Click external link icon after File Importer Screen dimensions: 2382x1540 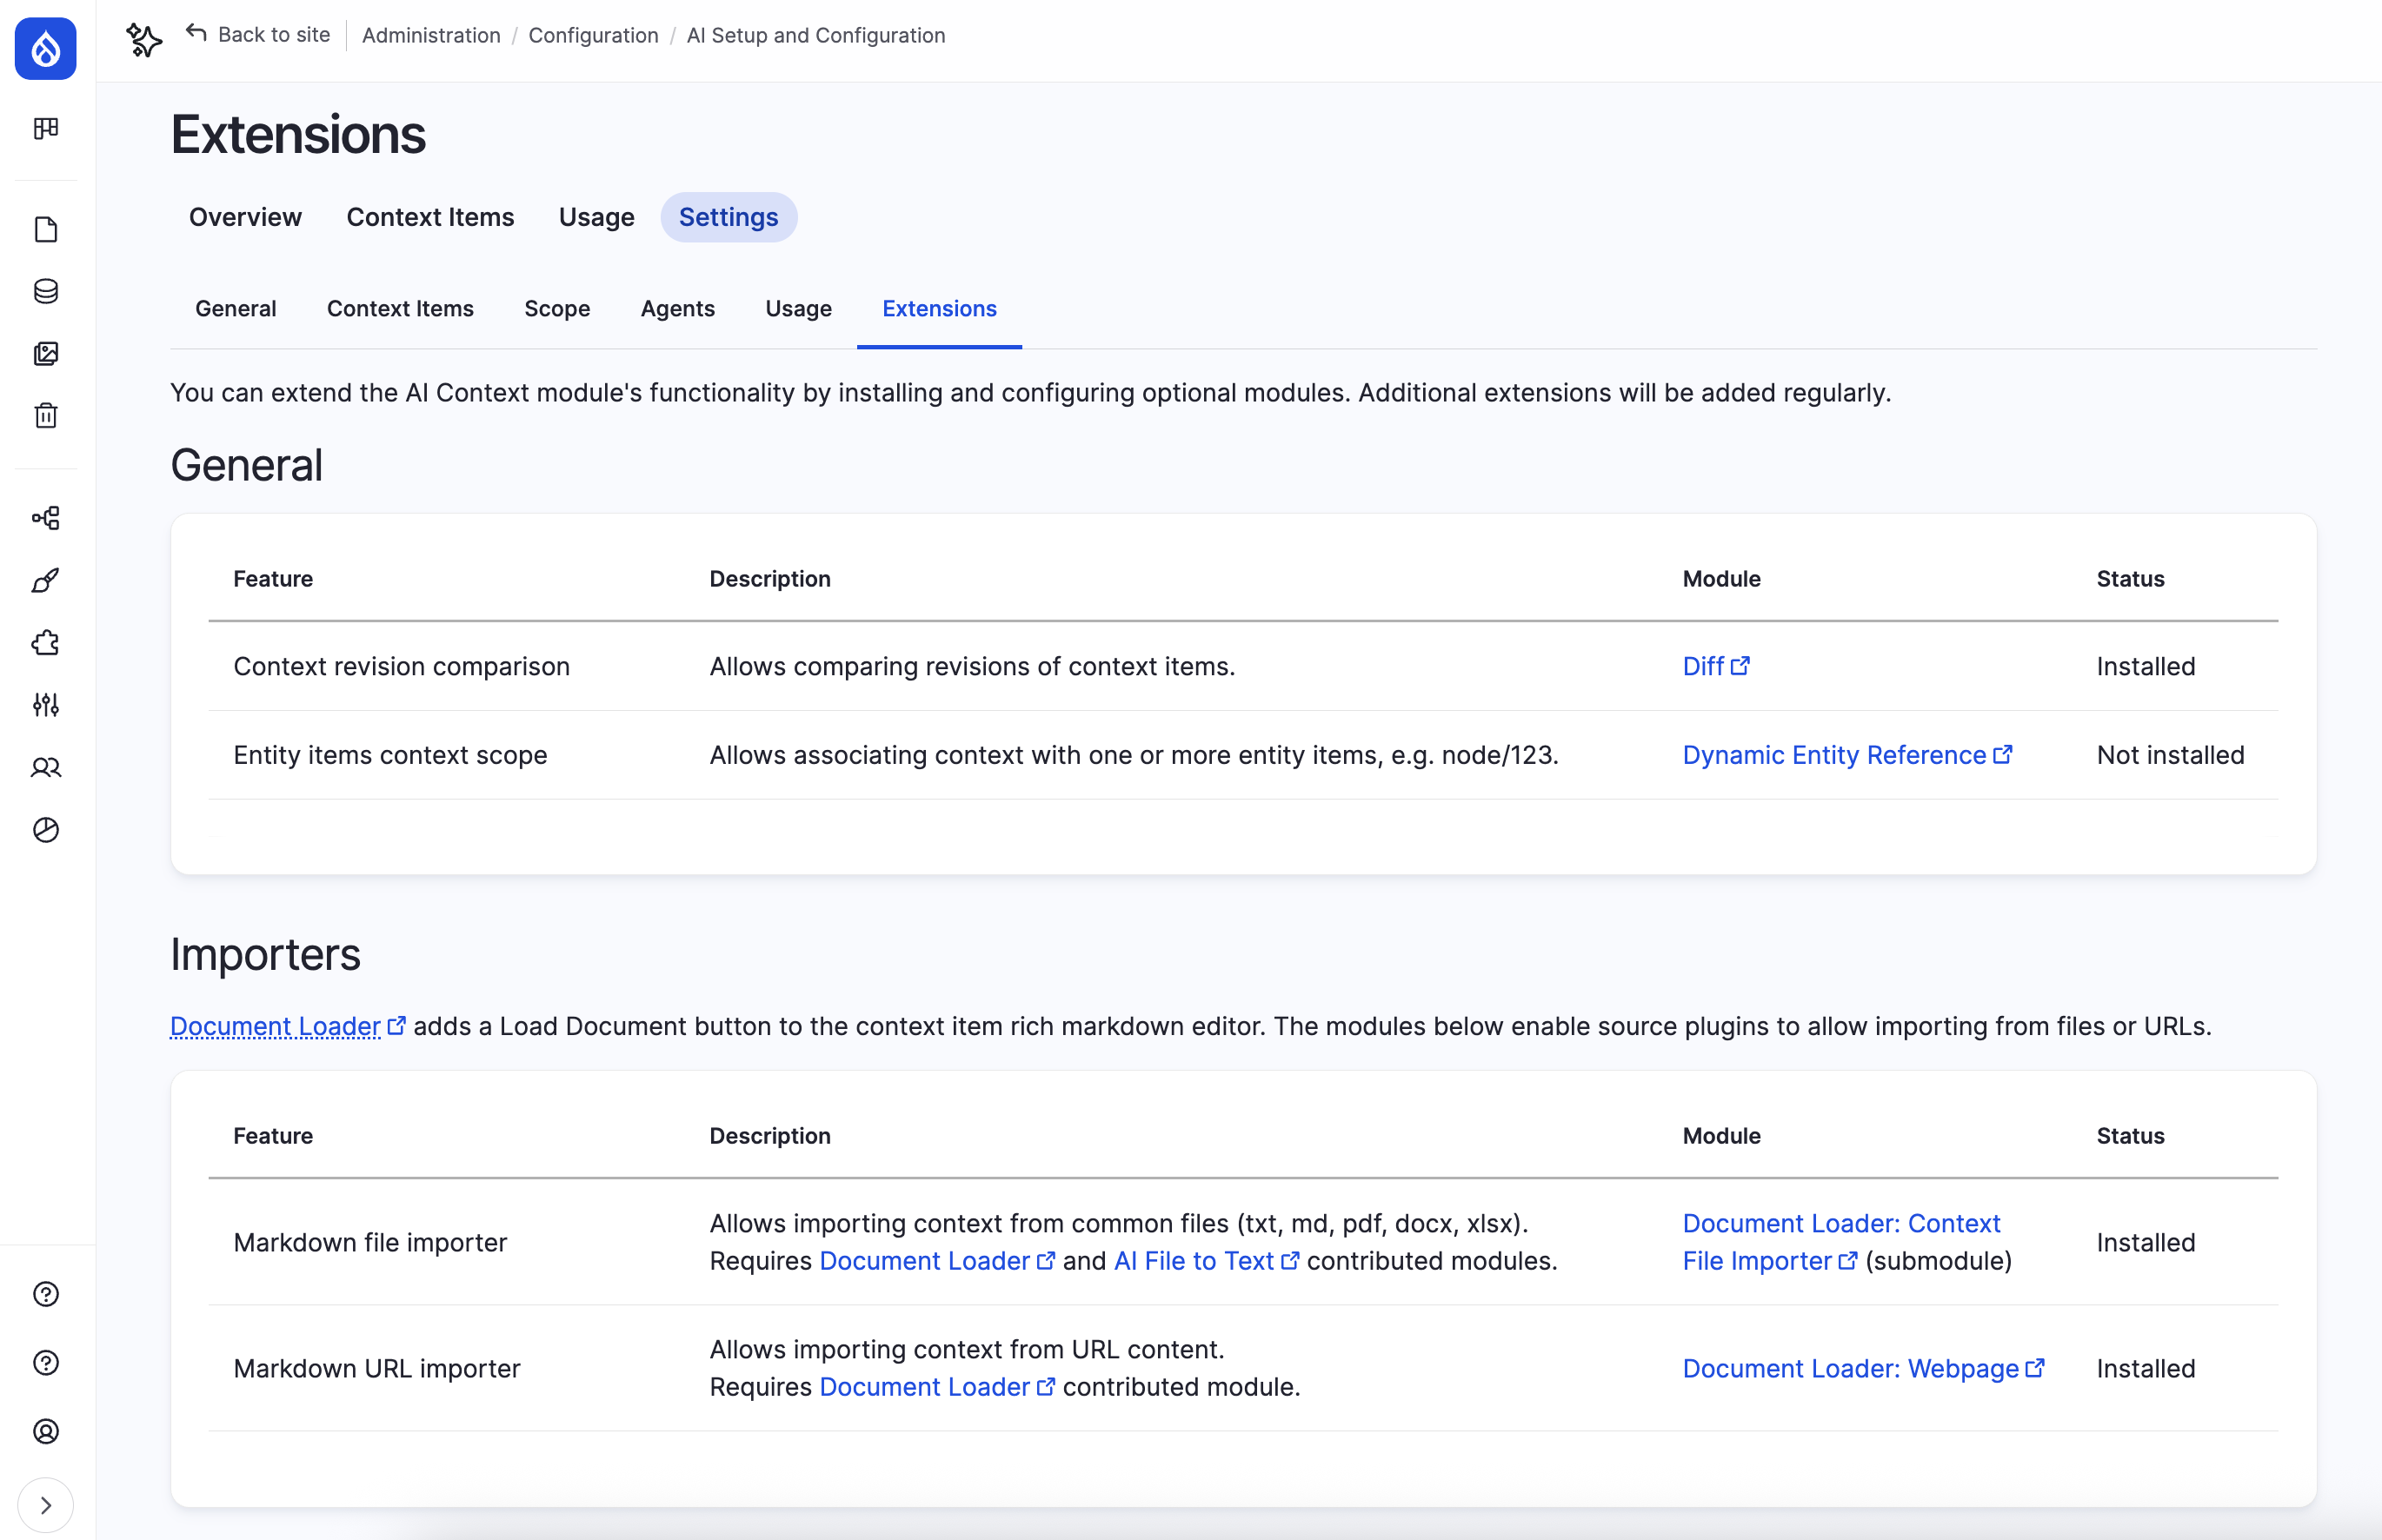point(1849,1260)
